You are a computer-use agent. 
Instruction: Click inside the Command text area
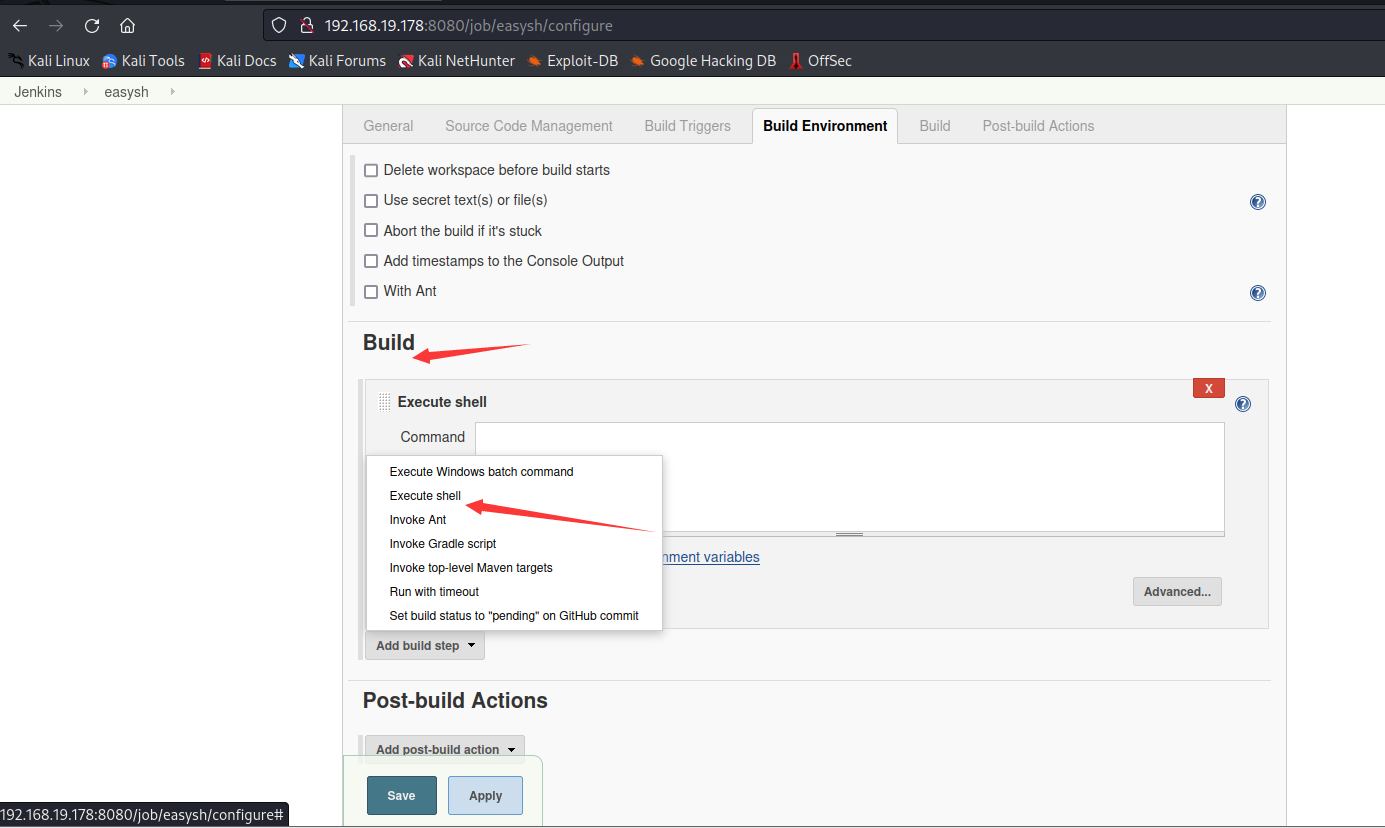coord(849,476)
